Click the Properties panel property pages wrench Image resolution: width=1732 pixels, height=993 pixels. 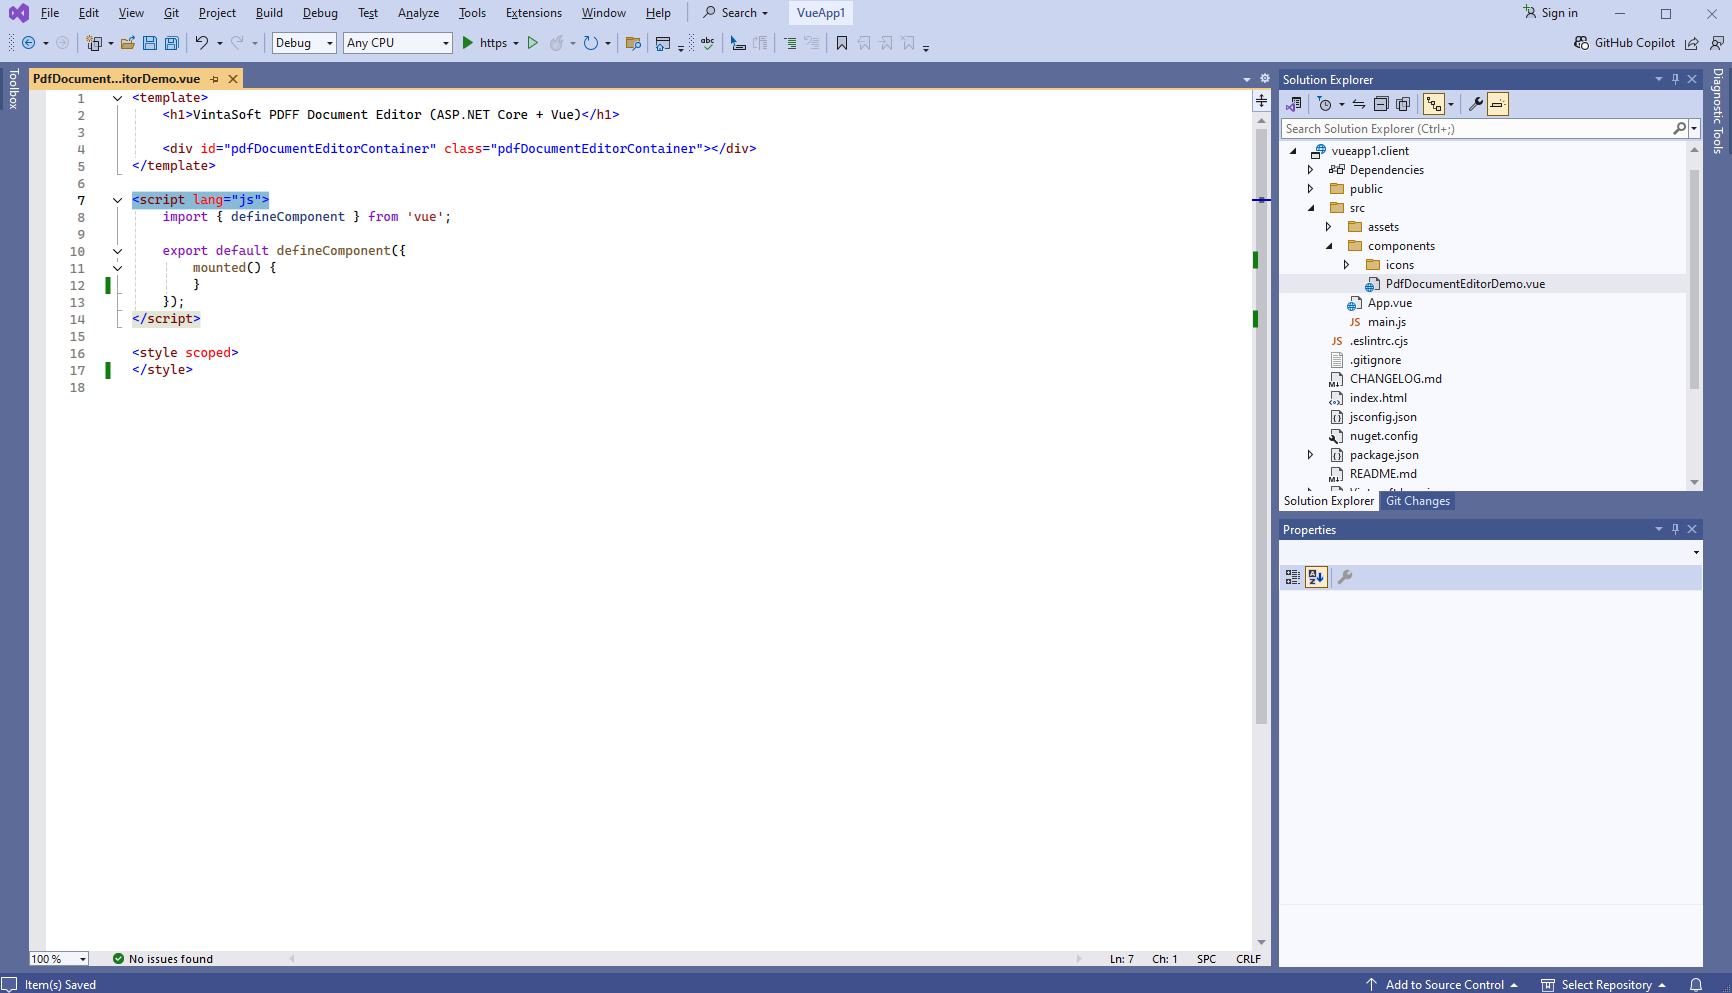(1345, 577)
